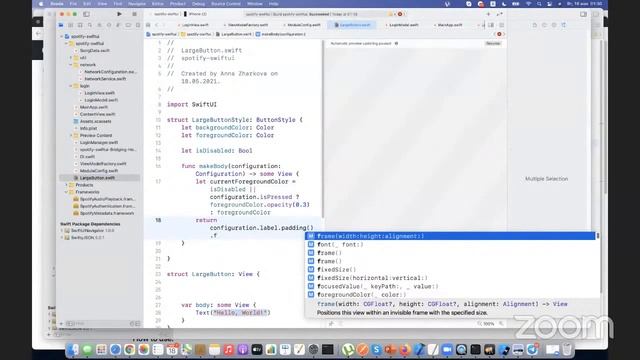
Task: Open the Product menu in menu bar
Action: tap(178, 4)
